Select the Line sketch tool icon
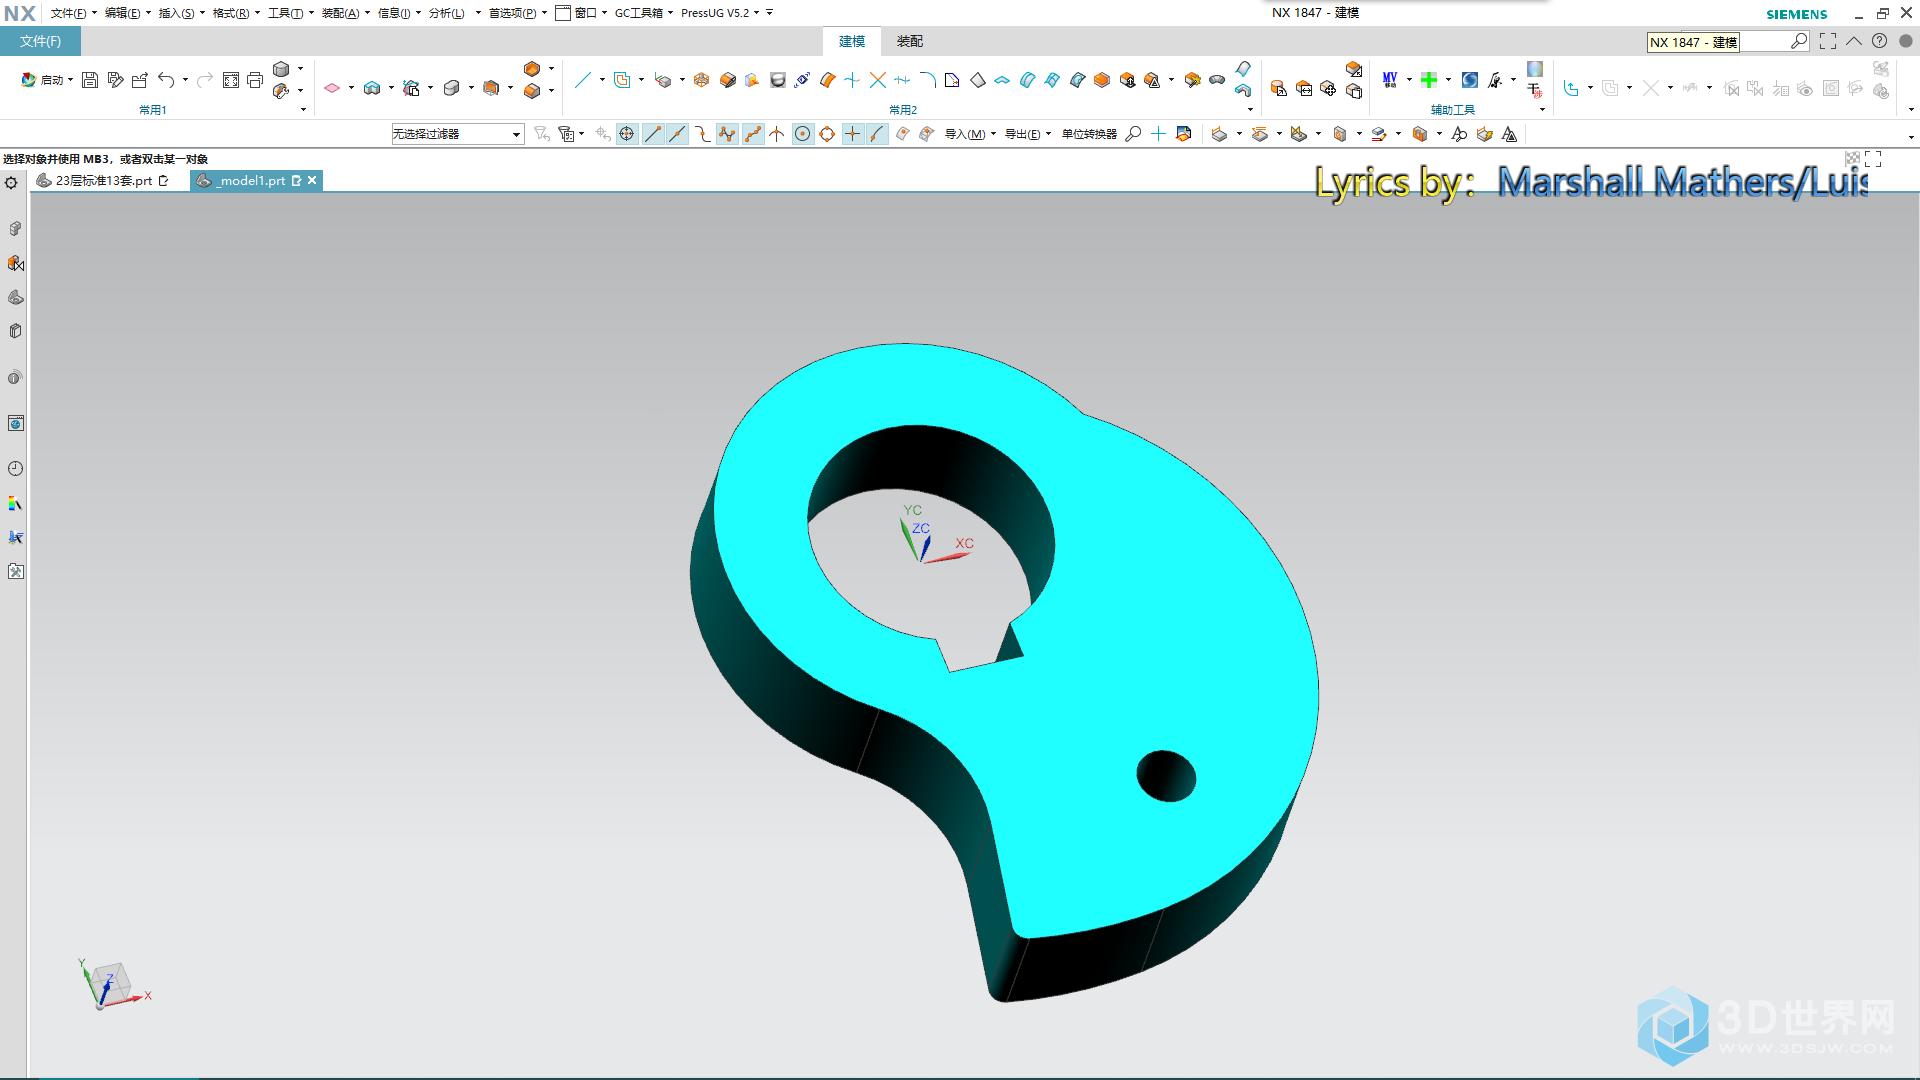This screenshot has height=1080, width=1920. [583, 80]
